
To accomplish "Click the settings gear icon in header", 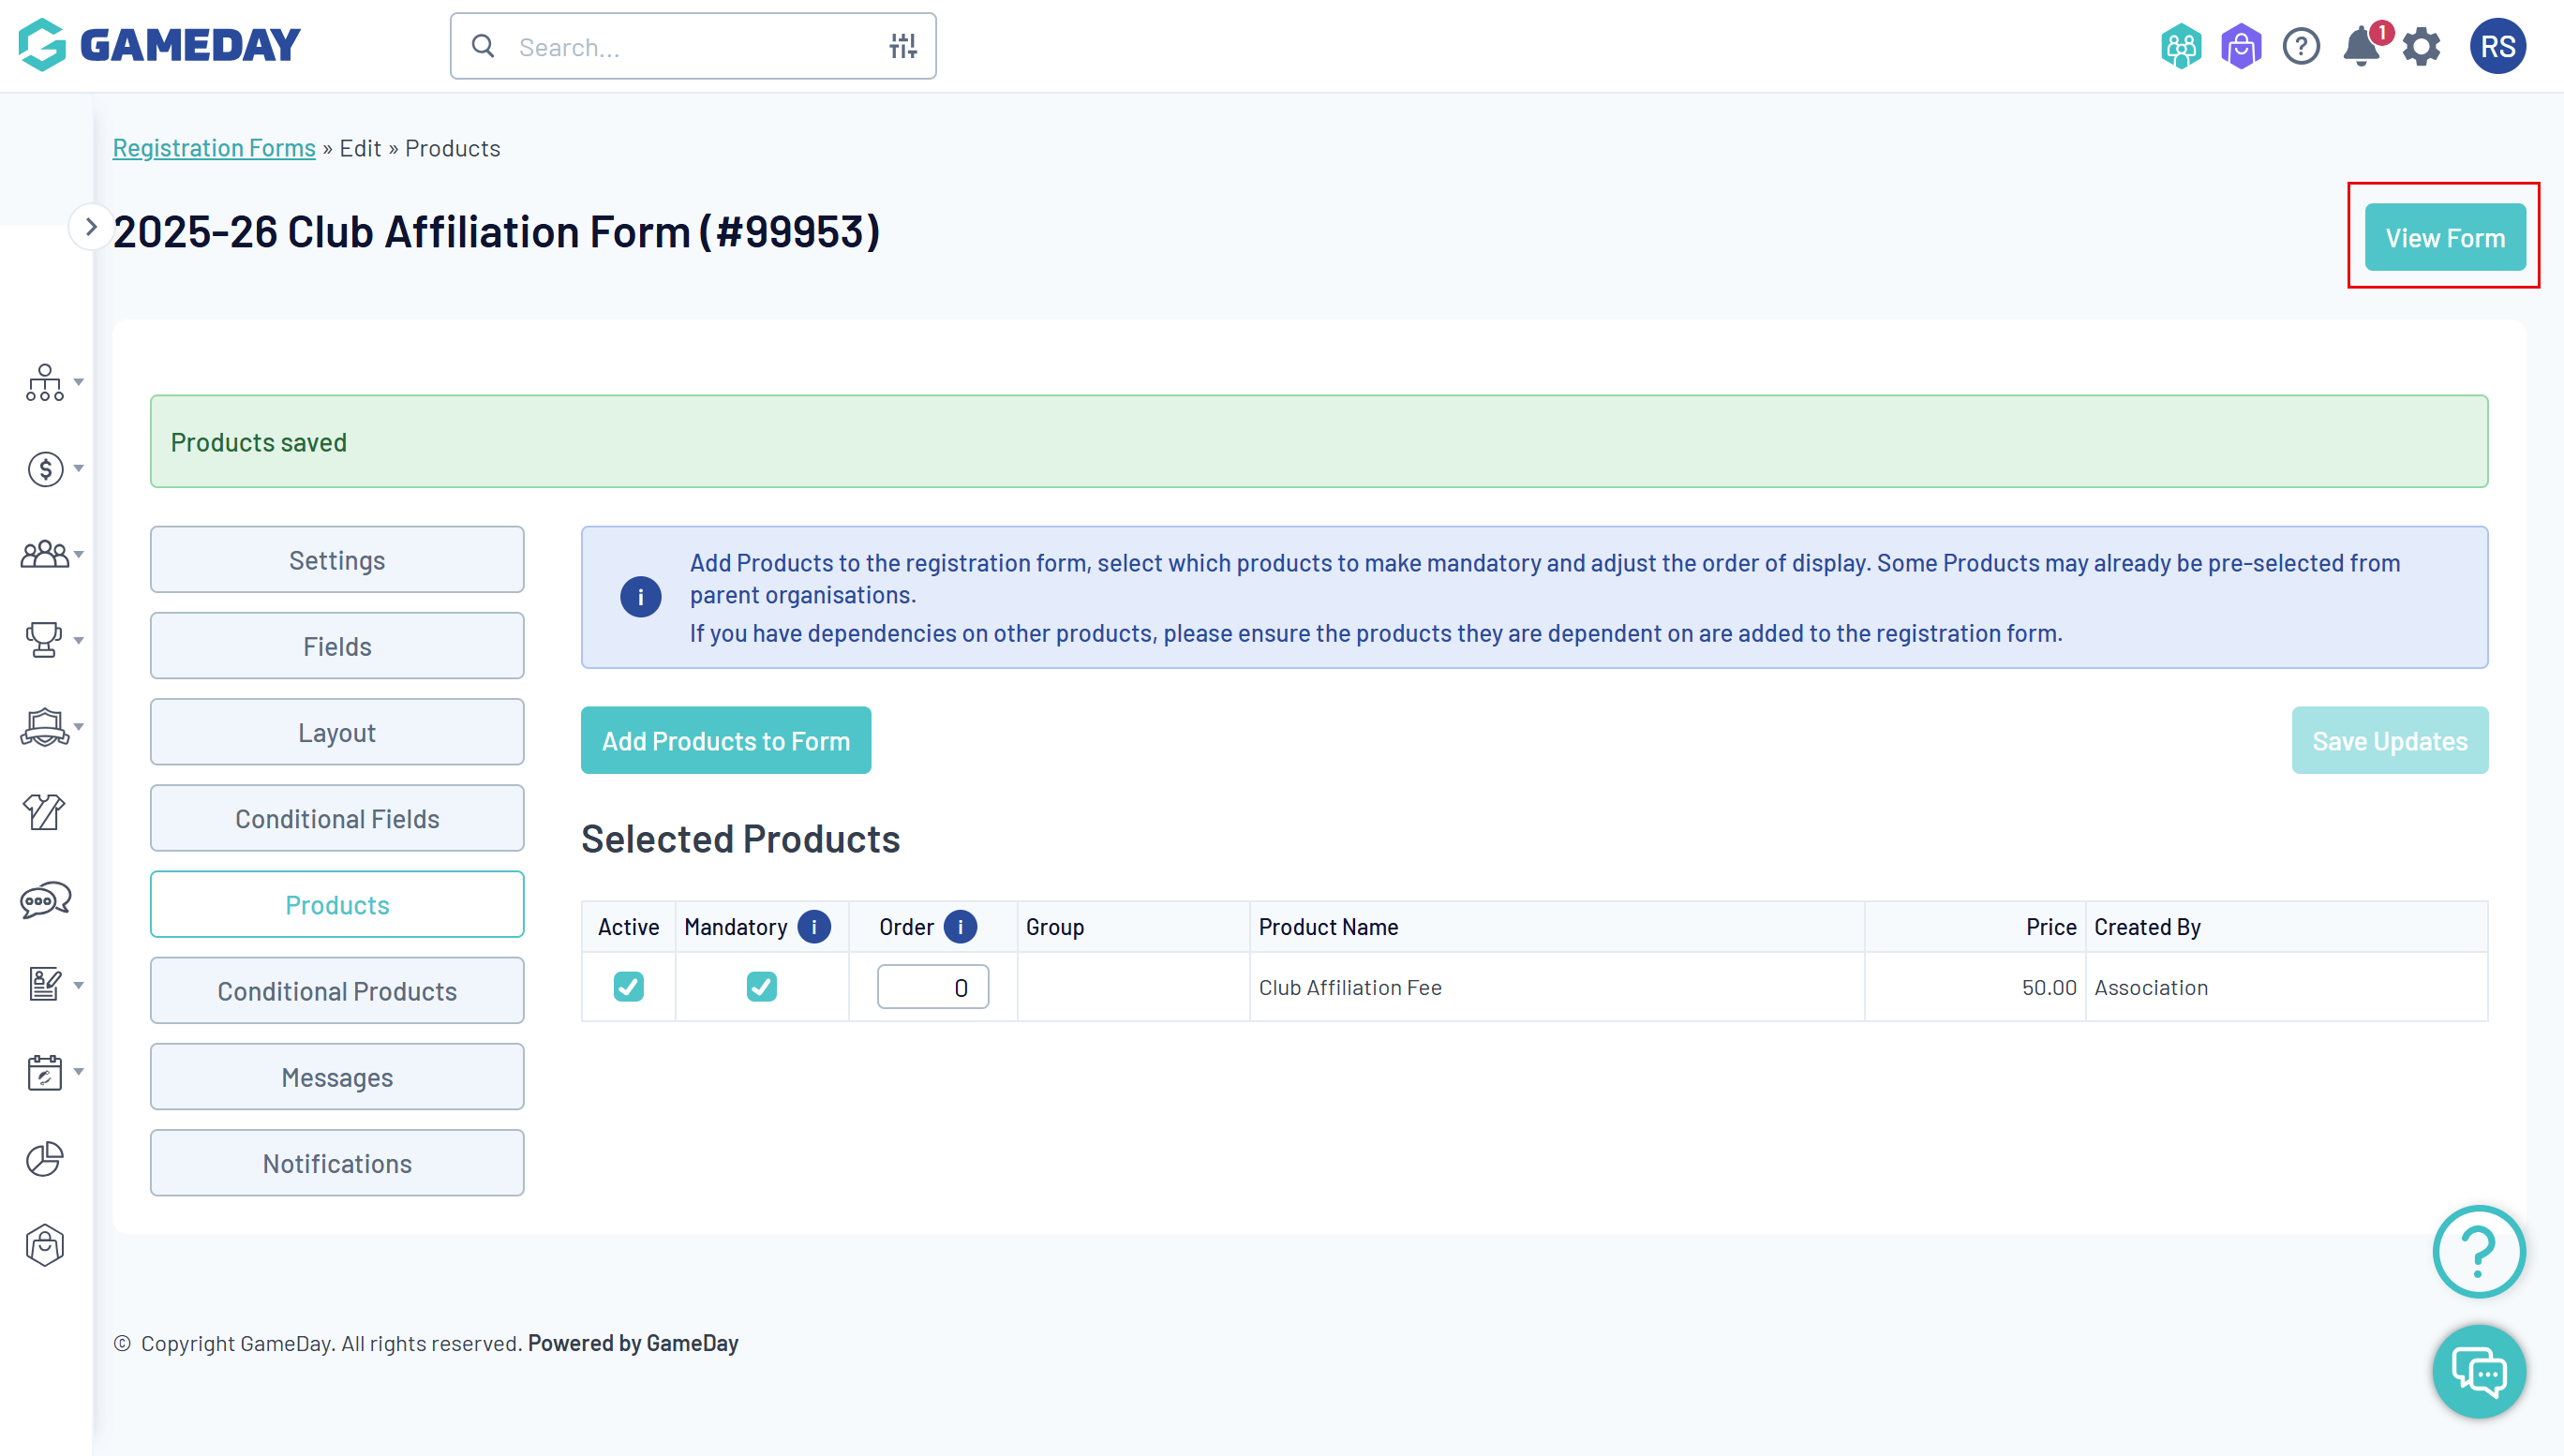I will coord(2421,47).
